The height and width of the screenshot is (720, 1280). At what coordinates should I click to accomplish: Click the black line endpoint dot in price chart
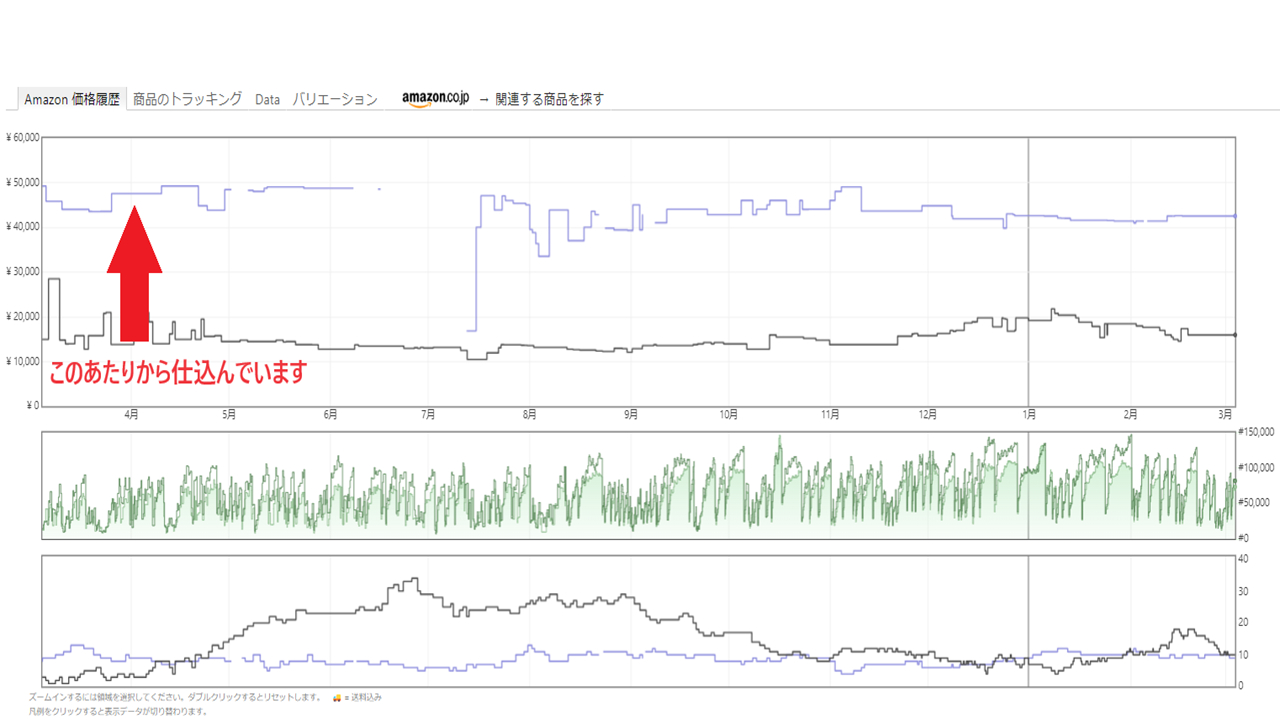coord(1236,335)
